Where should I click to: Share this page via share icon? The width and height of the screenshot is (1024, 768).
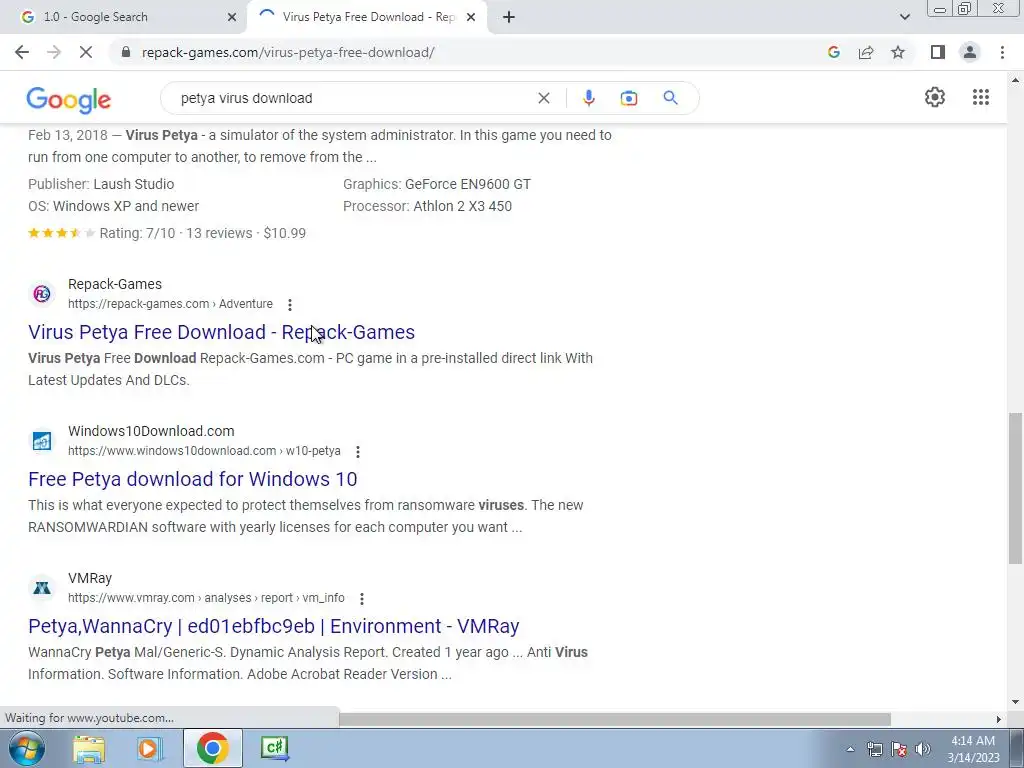tap(866, 52)
